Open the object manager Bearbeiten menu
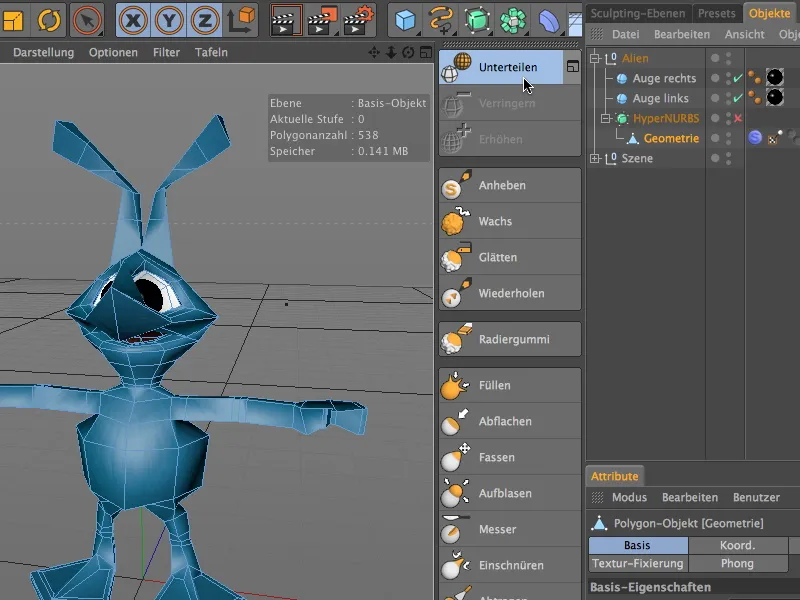Viewport: 800px width, 600px height. tap(682, 34)
